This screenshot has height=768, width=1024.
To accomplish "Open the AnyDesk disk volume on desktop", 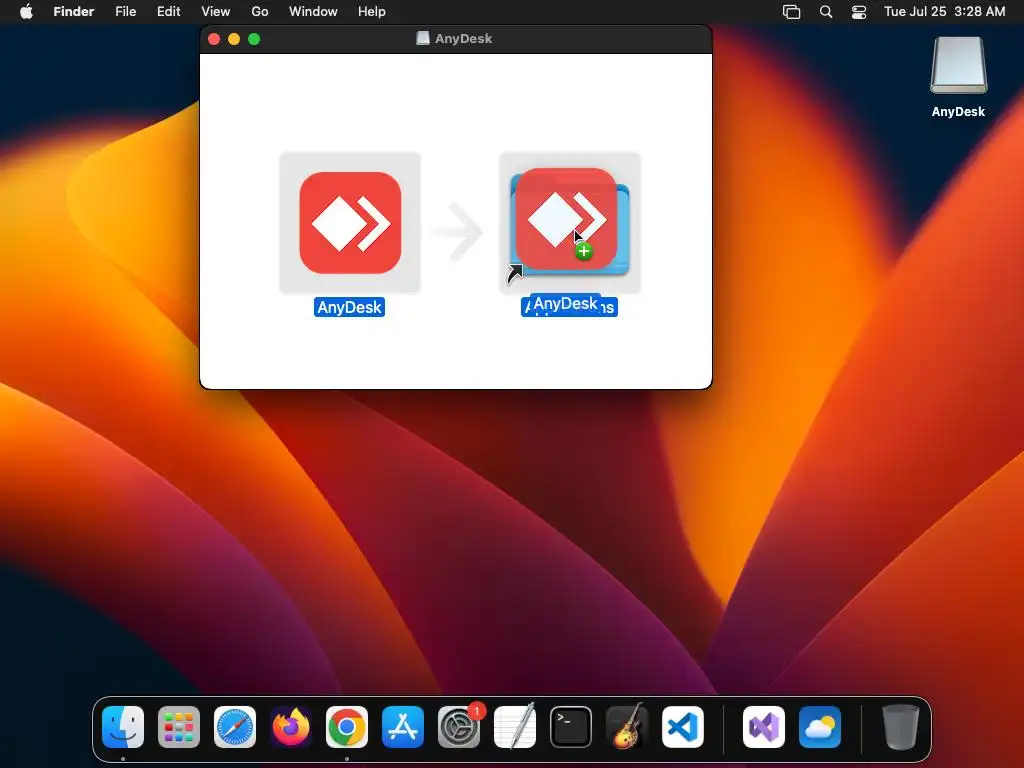I will 958,65.
